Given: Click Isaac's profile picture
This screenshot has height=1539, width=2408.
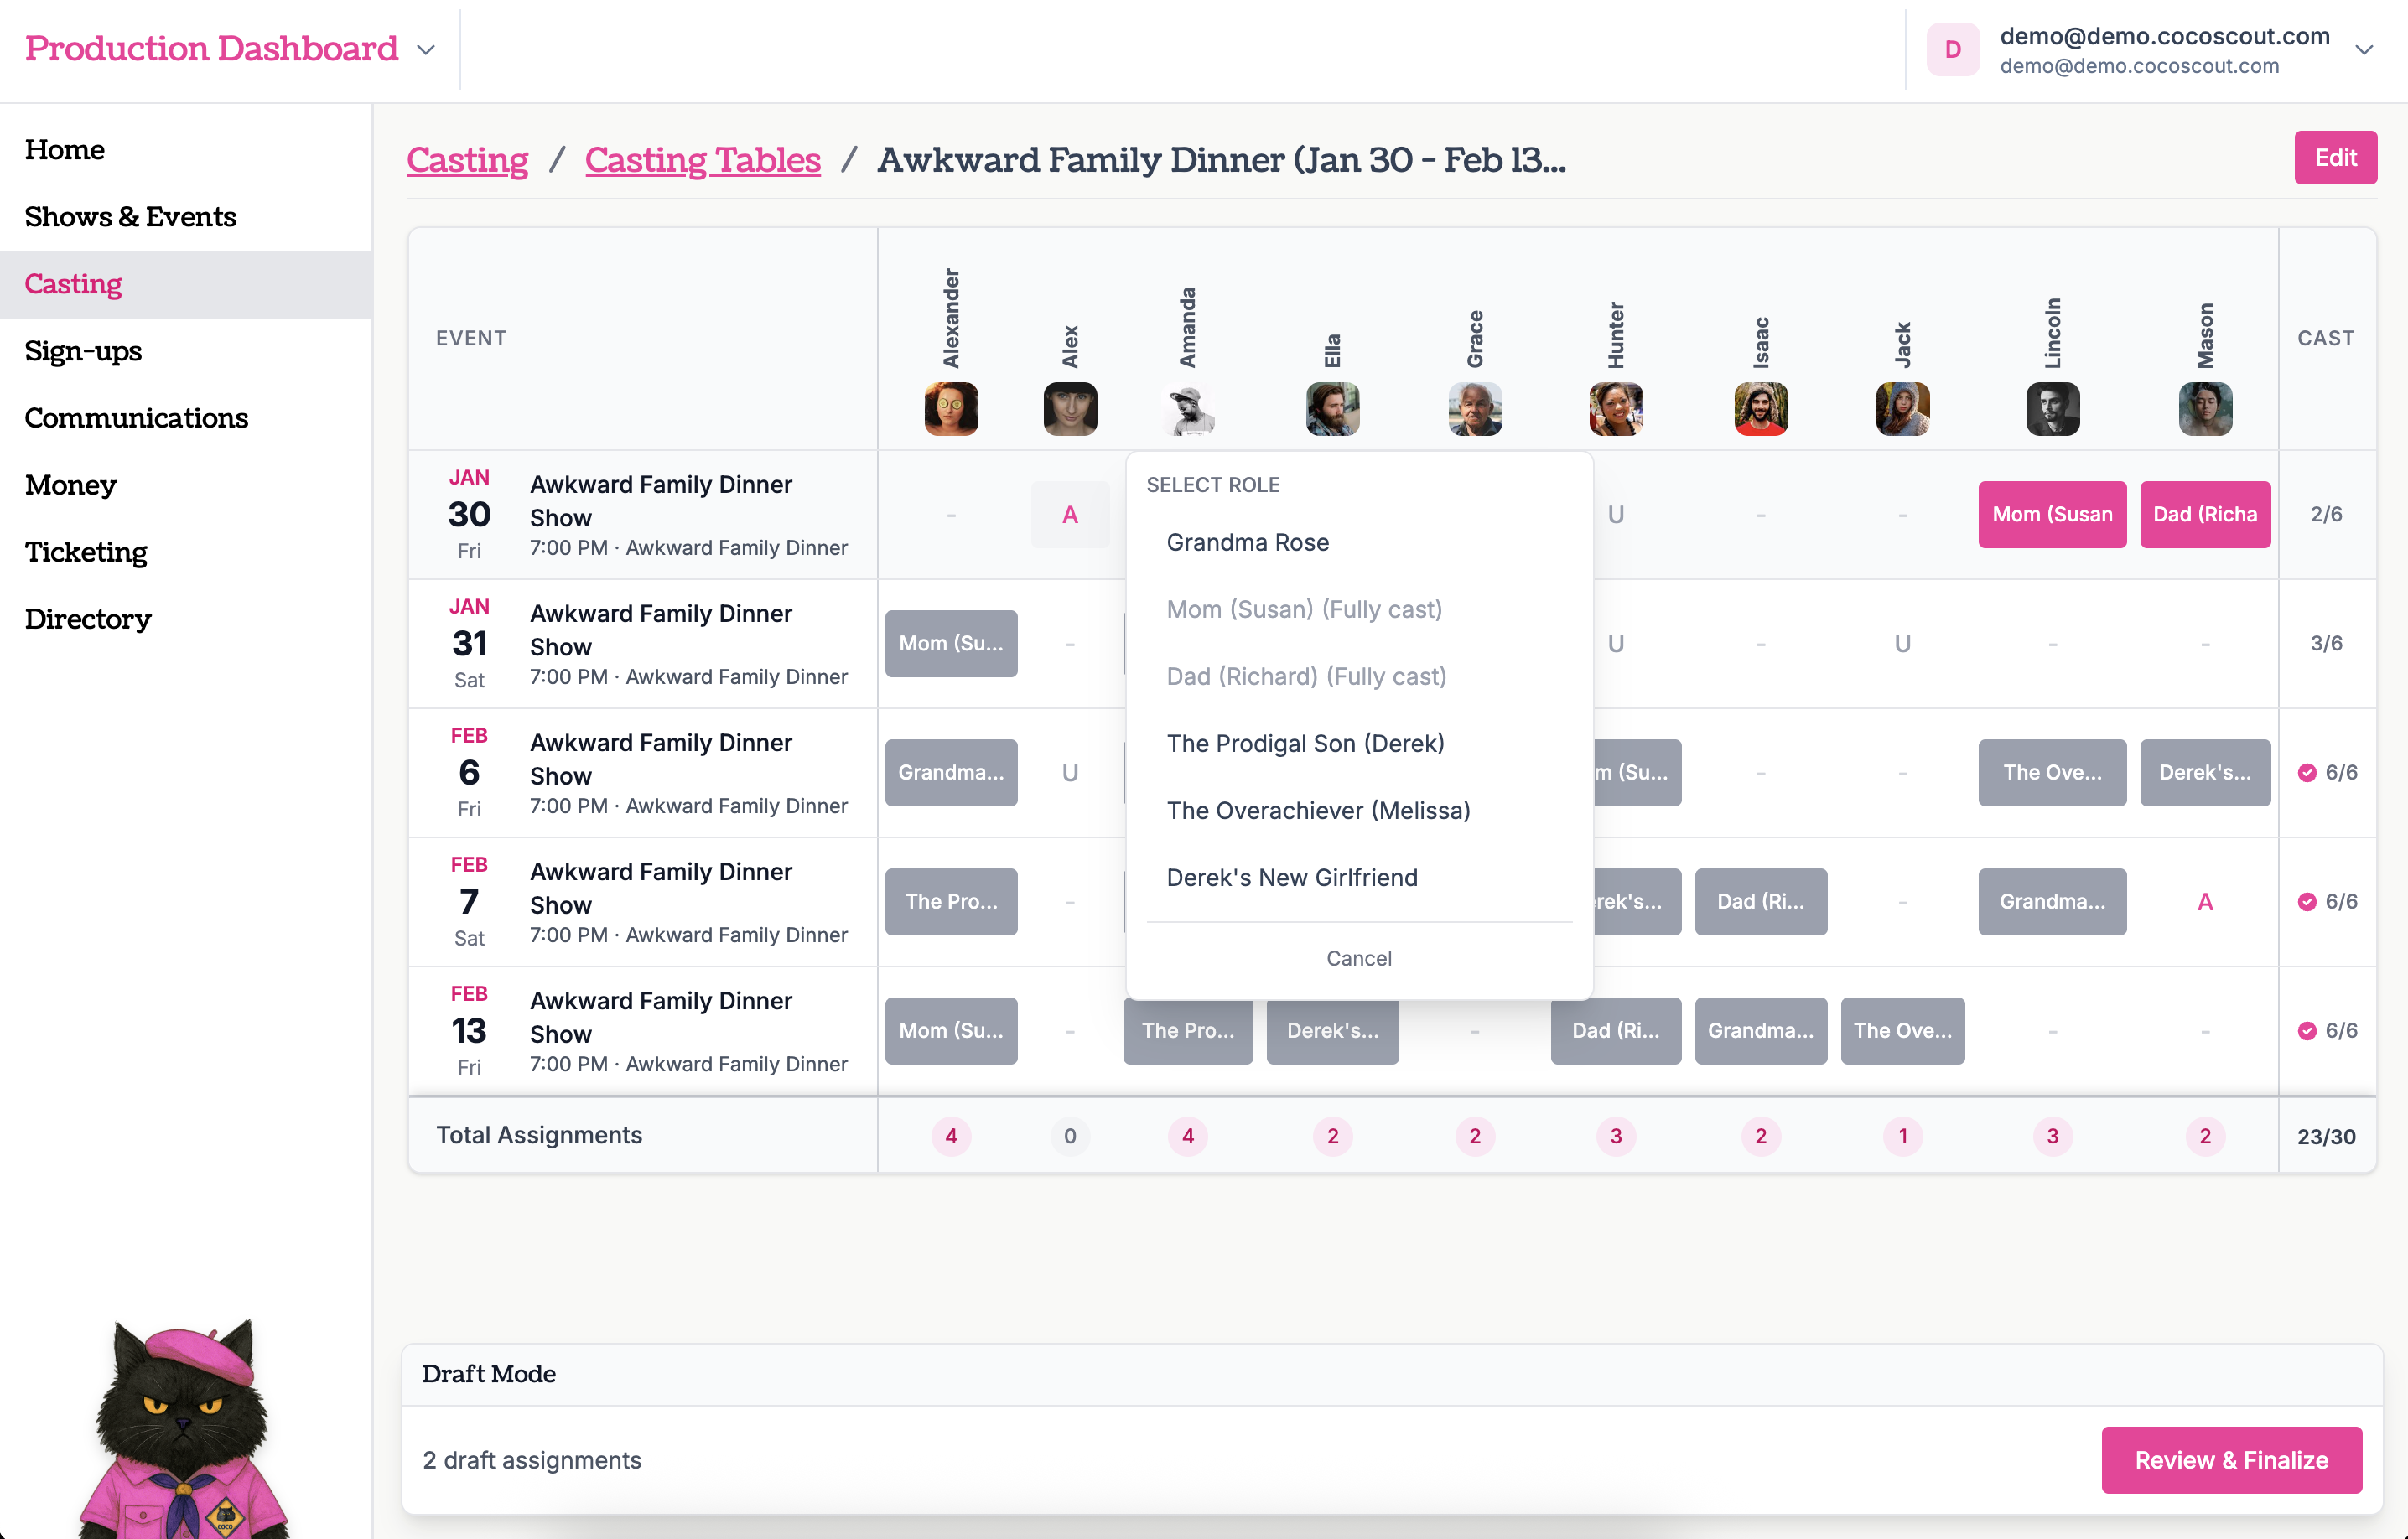Looking at the screenshot, I should pos(1760,409).
